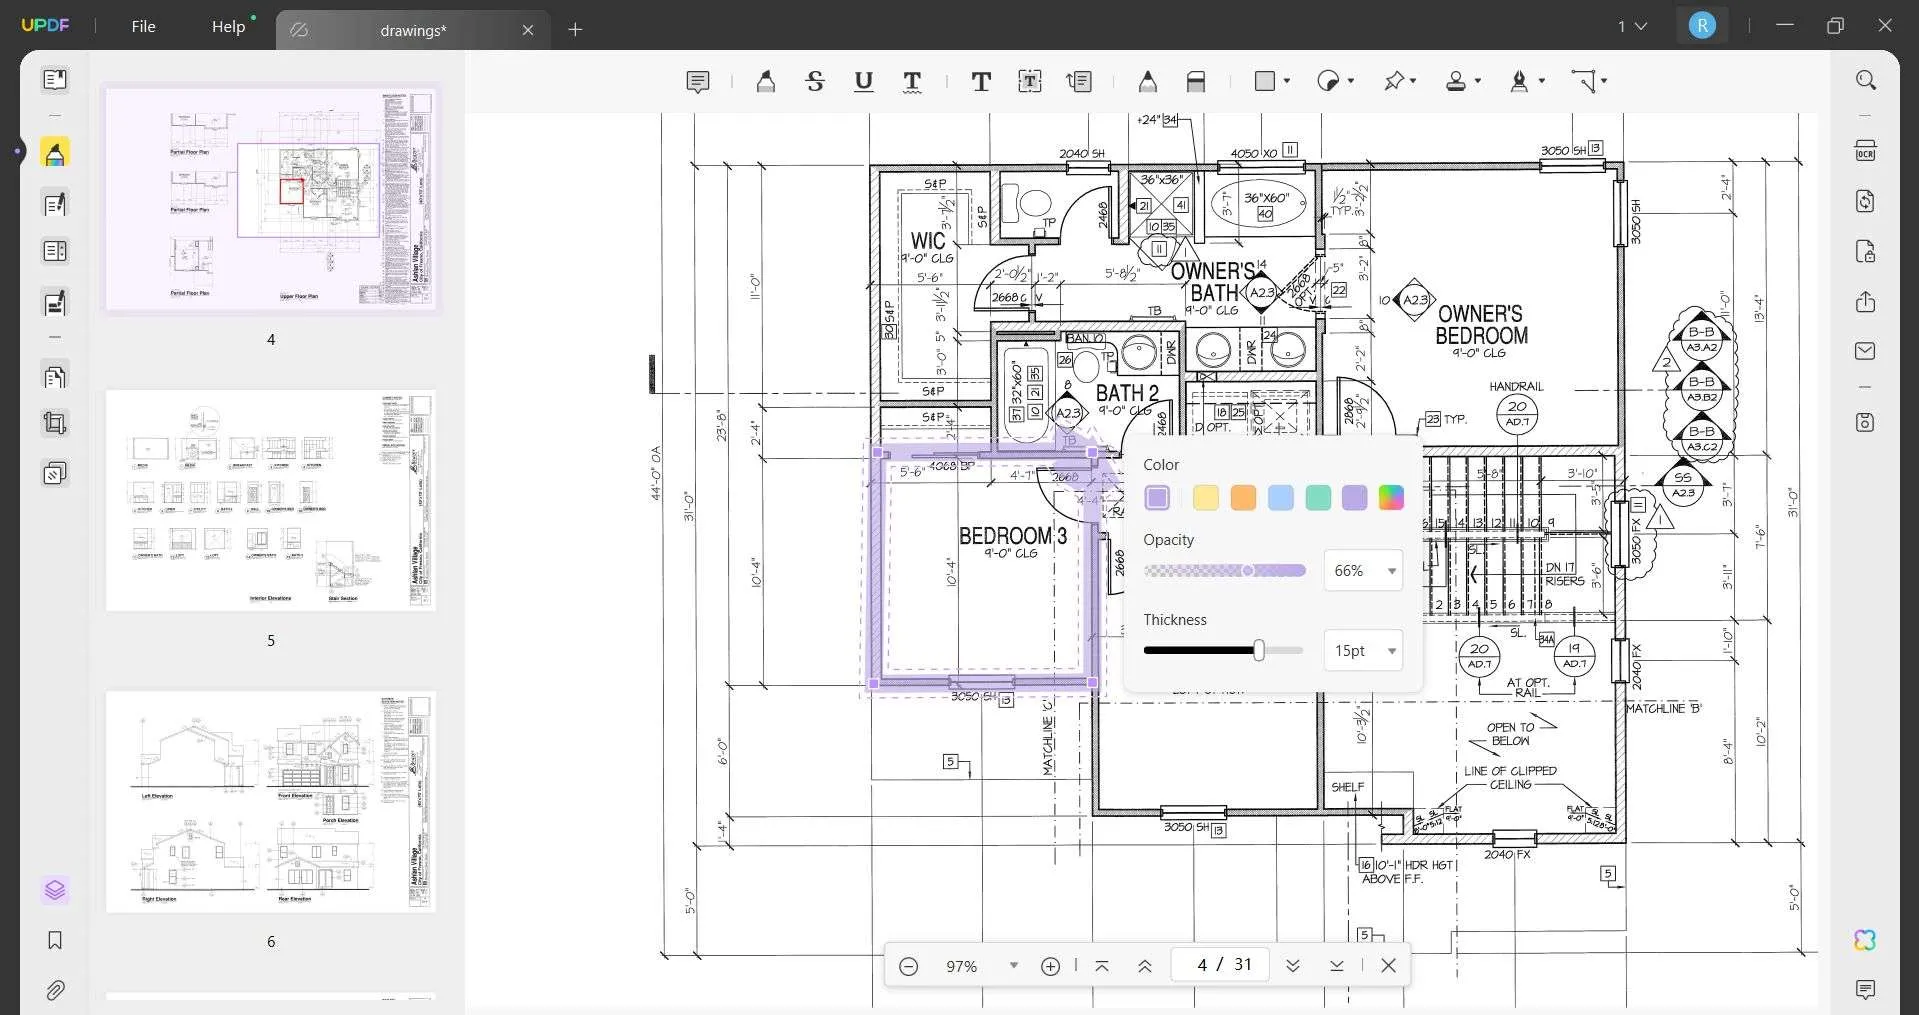Open the 15pt thickness dropdown
1919x1015 pixels.
click(x=1363, y=651)
